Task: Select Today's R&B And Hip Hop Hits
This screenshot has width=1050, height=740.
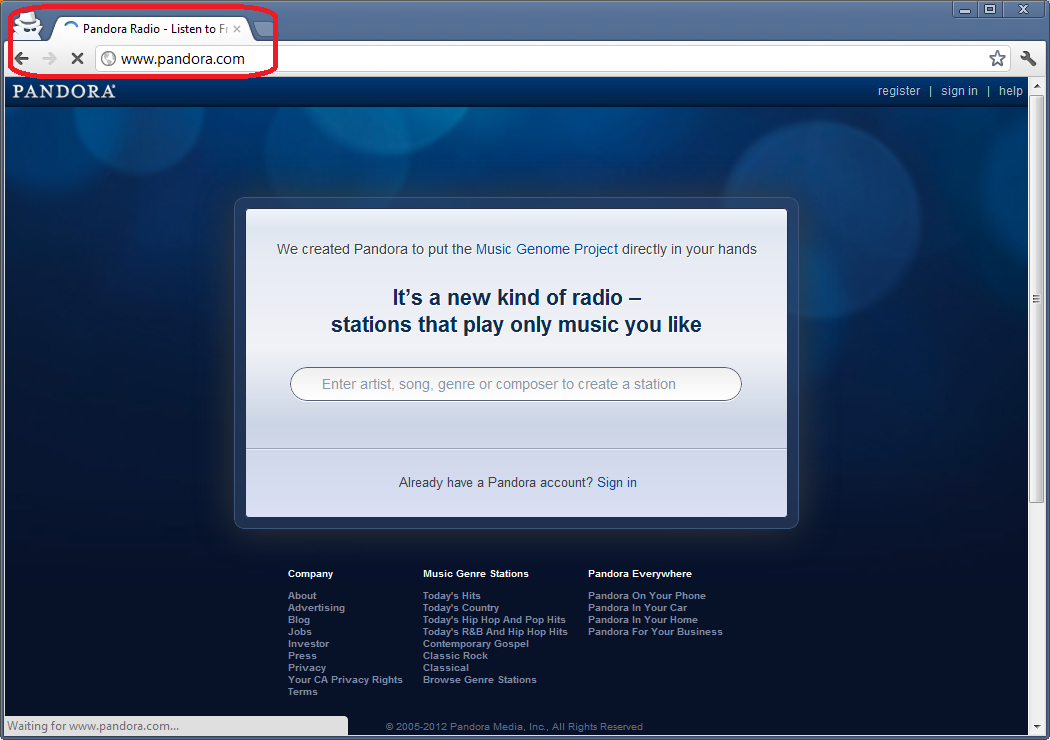Action: (495, 632)
